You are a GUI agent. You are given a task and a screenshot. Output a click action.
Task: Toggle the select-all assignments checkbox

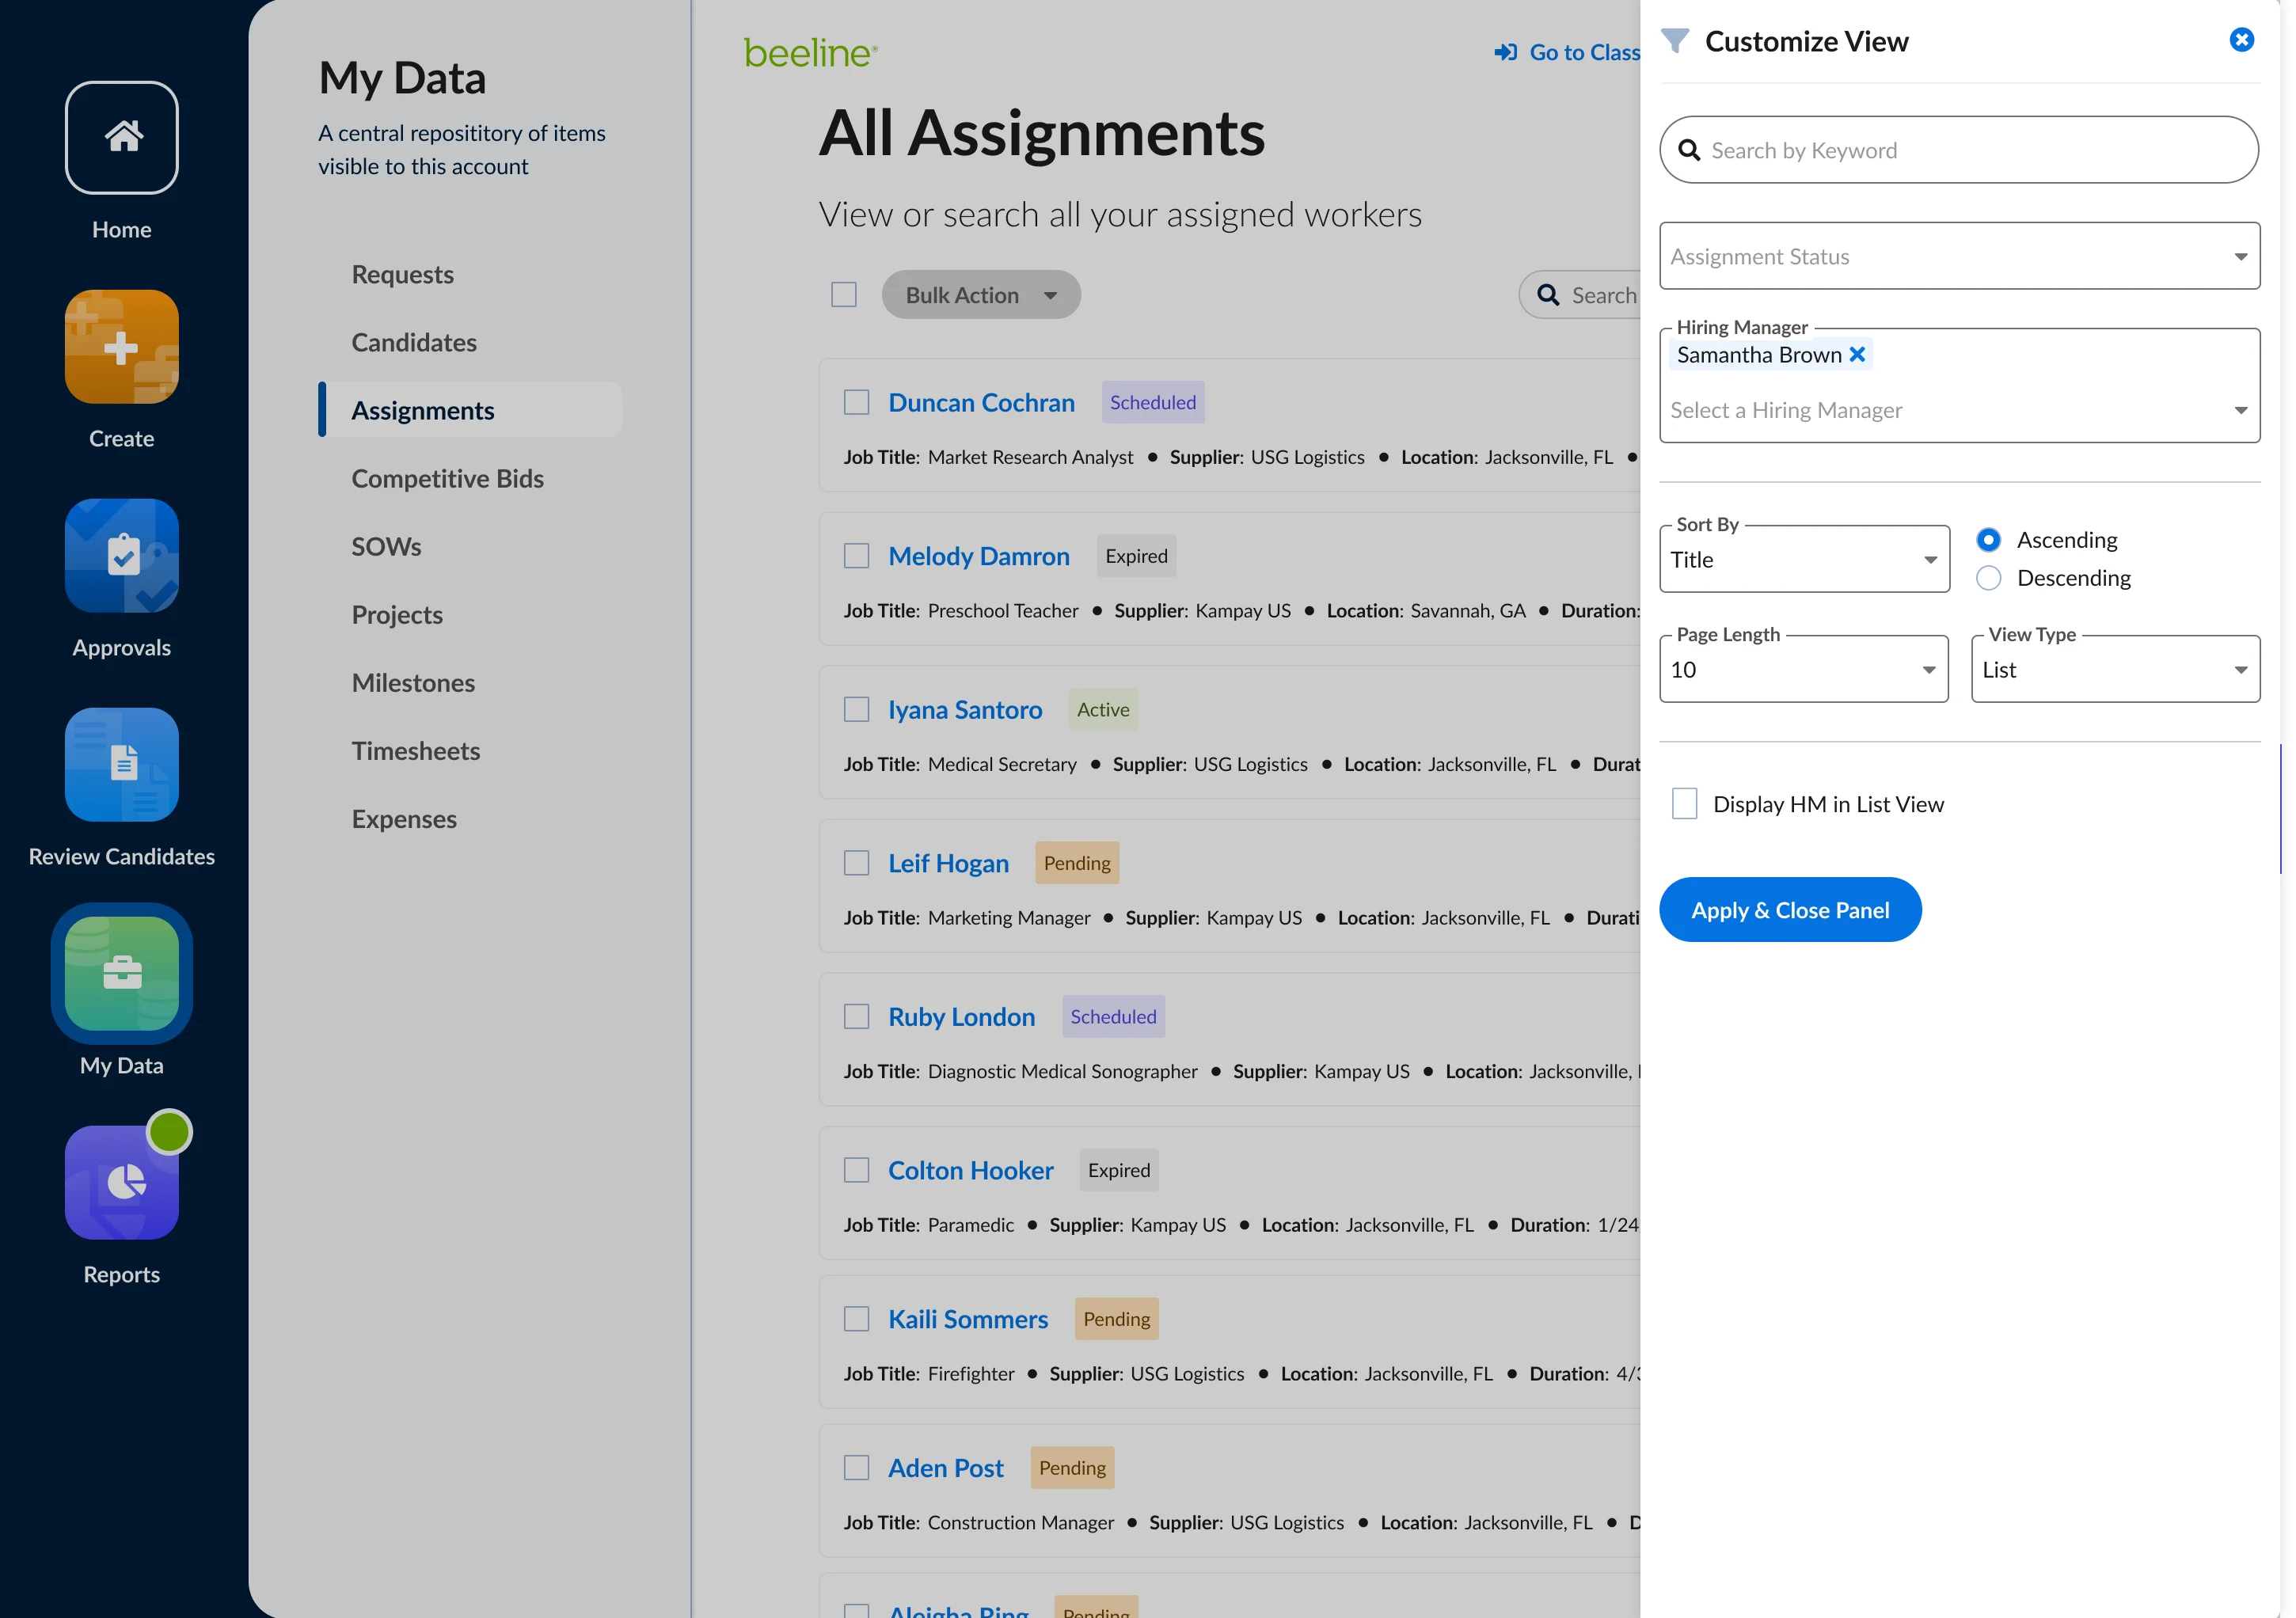click(x=844, y=295)
